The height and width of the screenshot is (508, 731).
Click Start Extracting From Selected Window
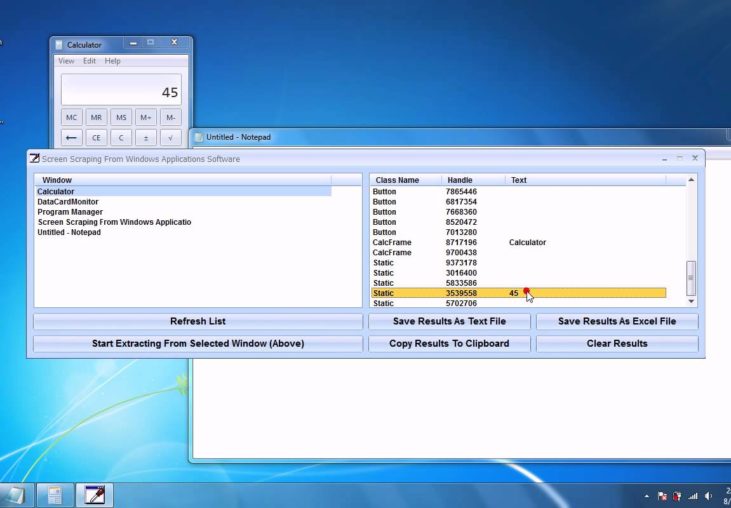point(198,344)
